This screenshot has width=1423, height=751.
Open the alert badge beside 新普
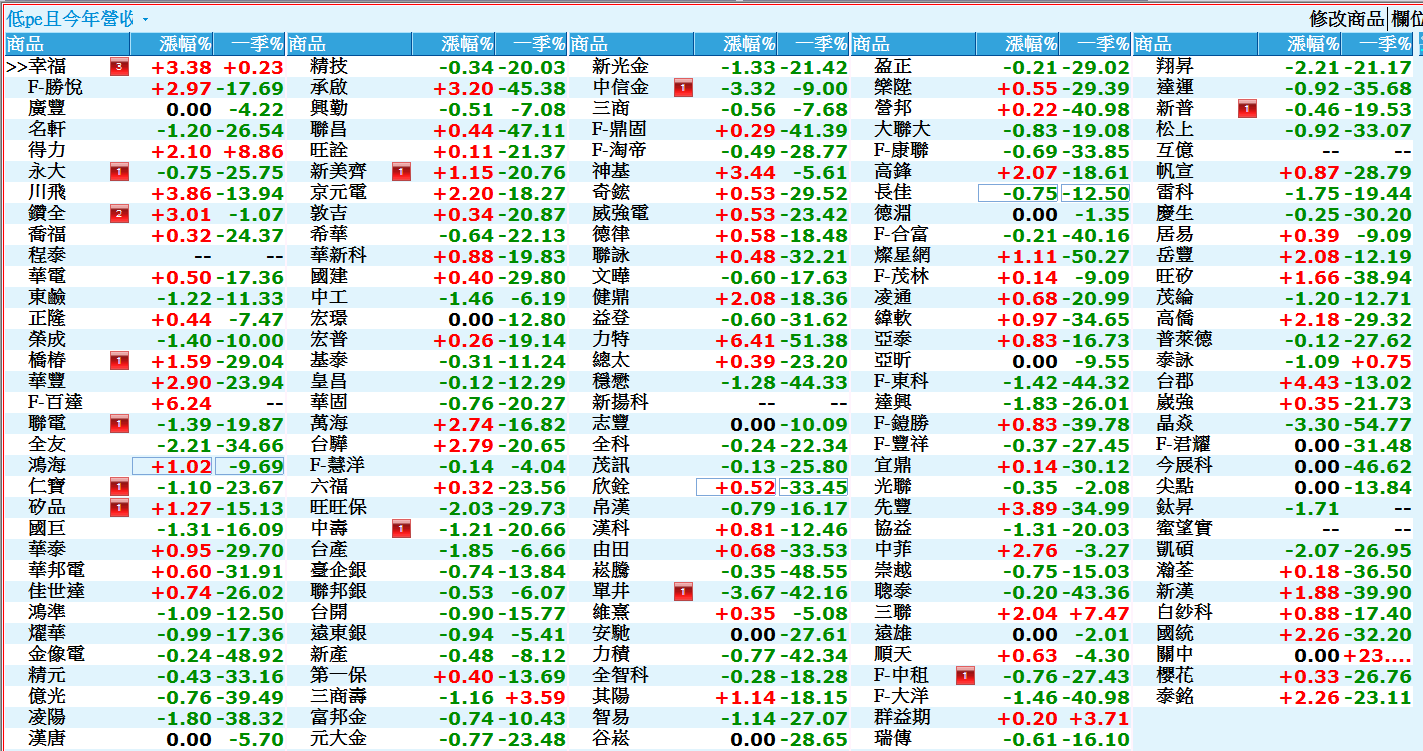tap(1247, 109)
